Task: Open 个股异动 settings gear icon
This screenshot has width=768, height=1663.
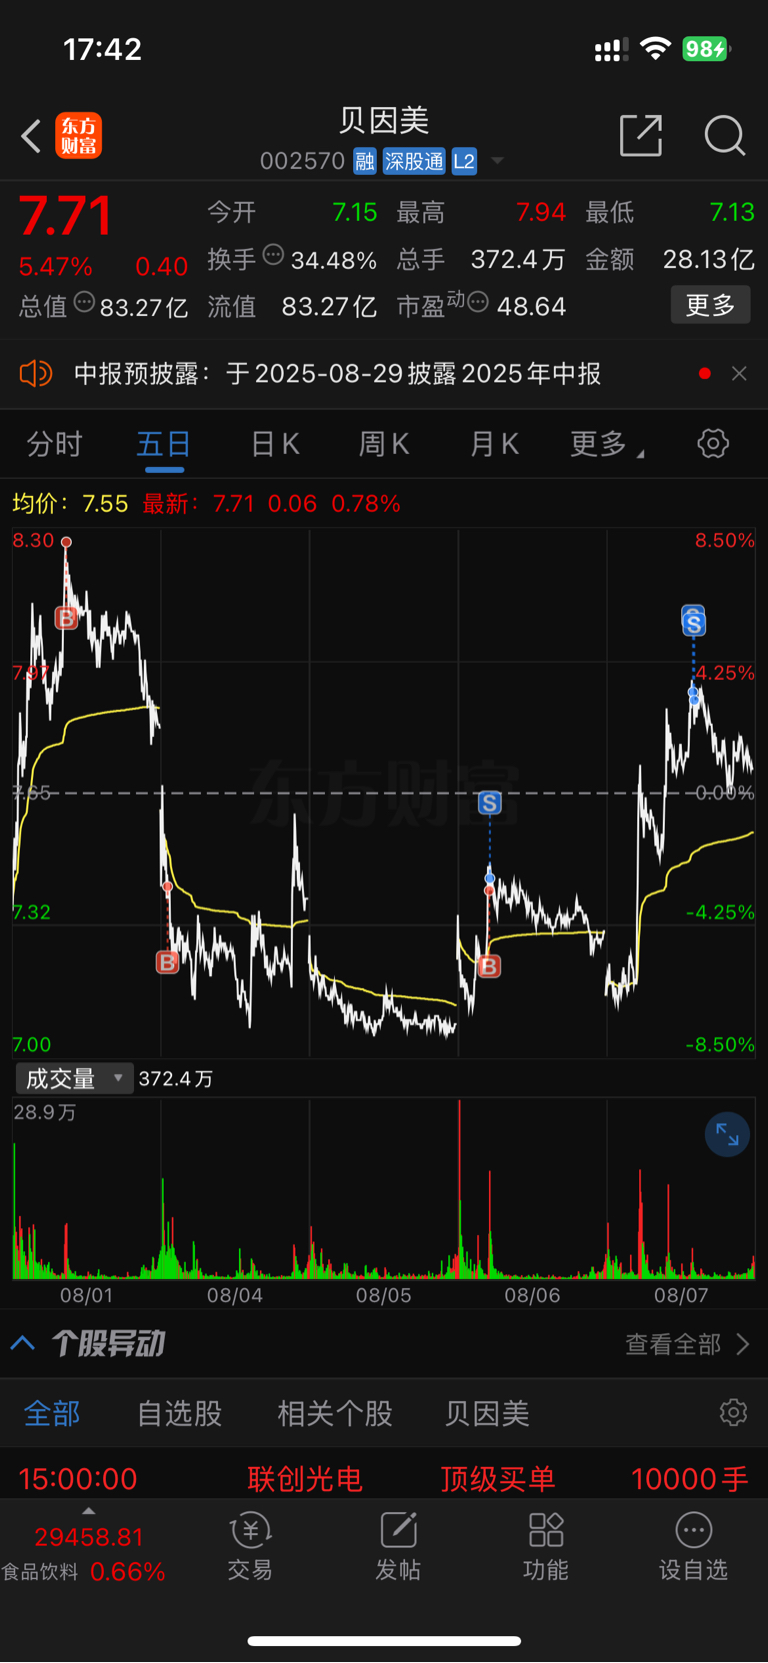Action: point(733,1412)
